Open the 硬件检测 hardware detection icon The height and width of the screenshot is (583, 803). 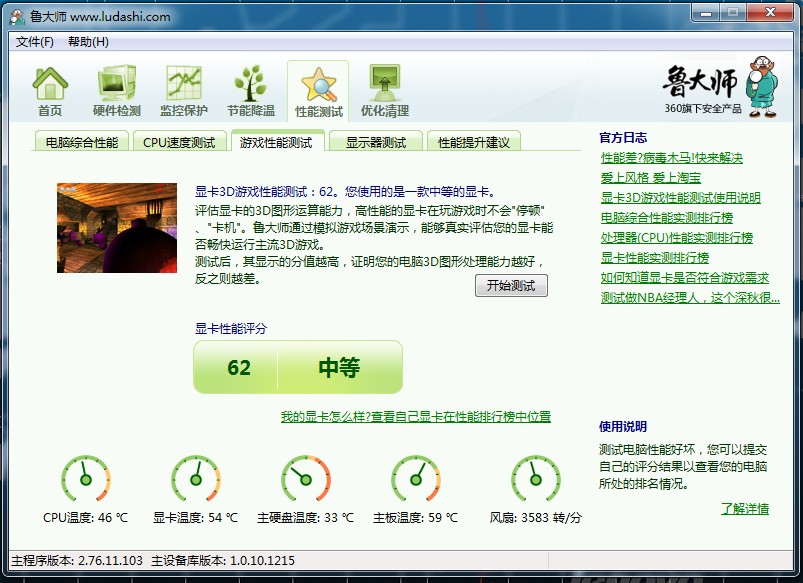[117, 91]
